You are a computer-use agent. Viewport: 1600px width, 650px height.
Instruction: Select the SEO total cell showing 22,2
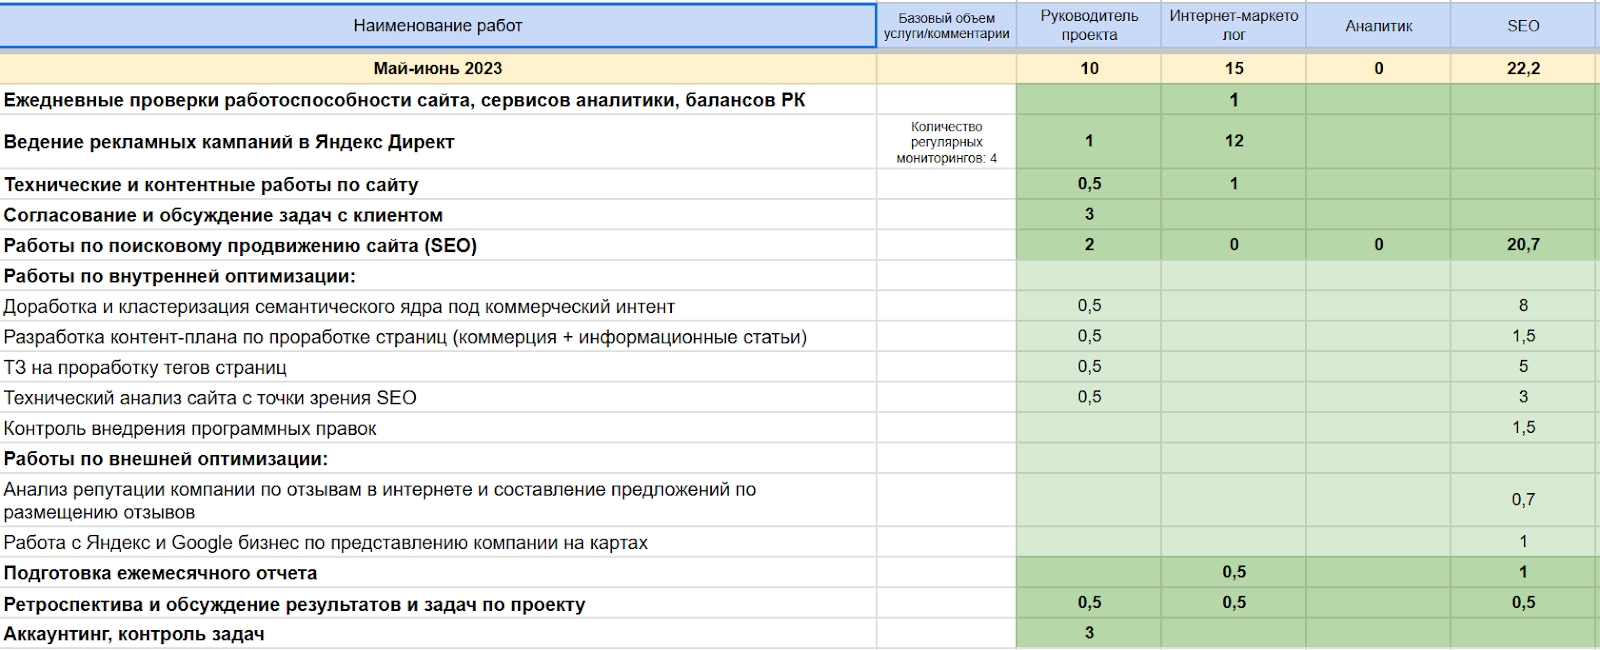click(x=1522, y=68)
